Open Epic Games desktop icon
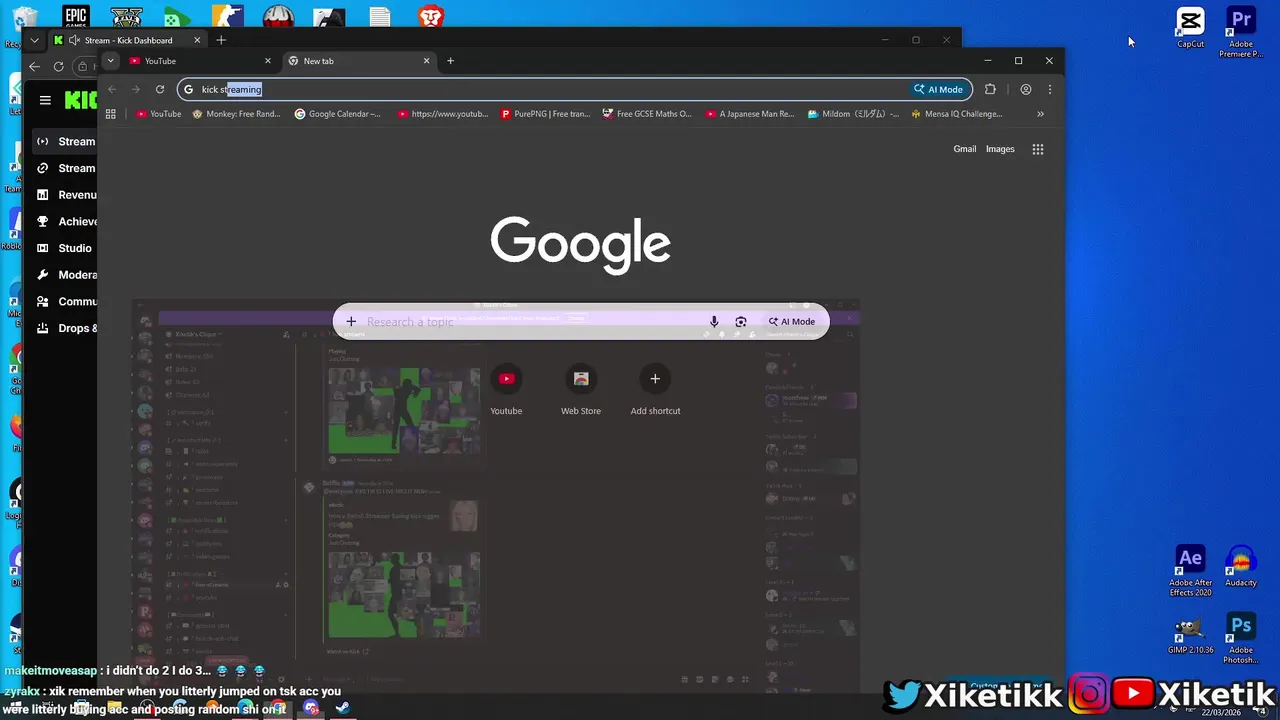This screenshot has height=720, width=1280. [x=76, y=17]
